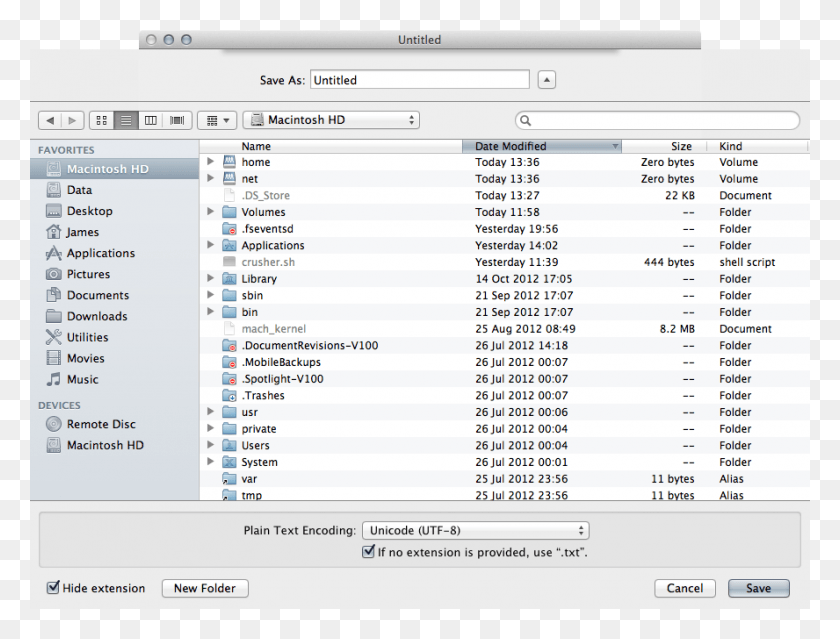This screenshot has width=840, height=639.
Task: Select Macintosh HD under Devices
Action: pyautogui.click(x=115, y=445)
